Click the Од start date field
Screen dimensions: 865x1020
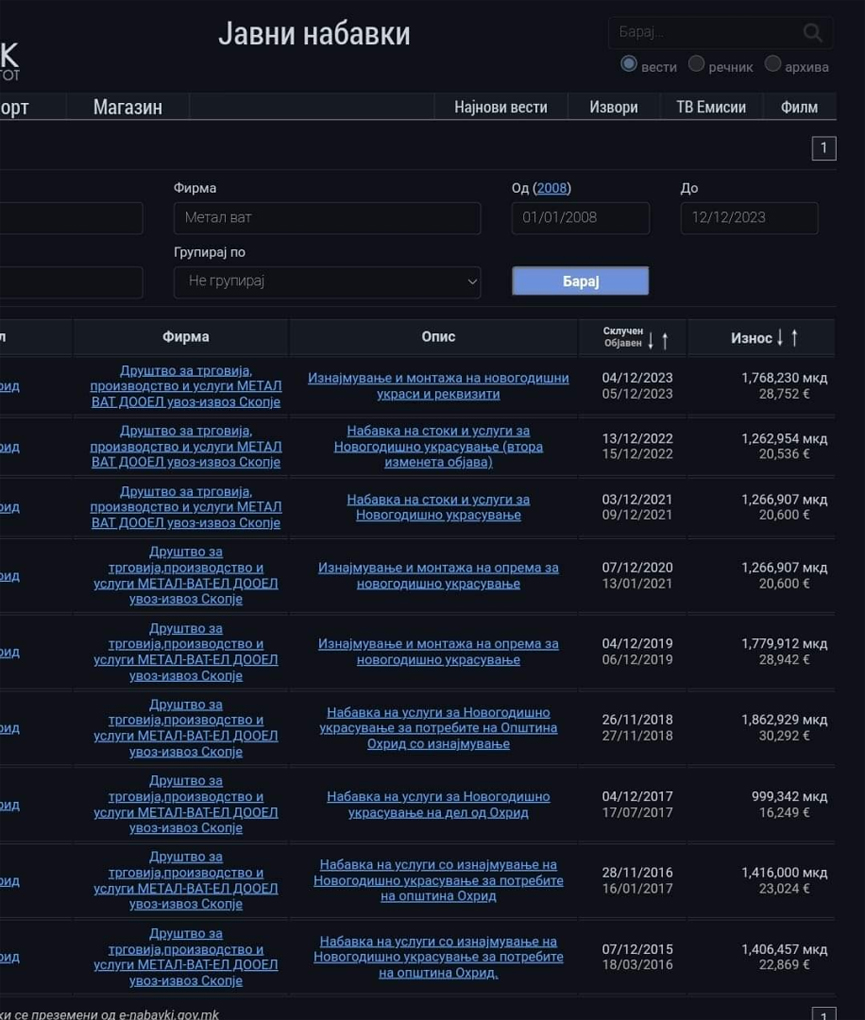[x=580, y=218]
